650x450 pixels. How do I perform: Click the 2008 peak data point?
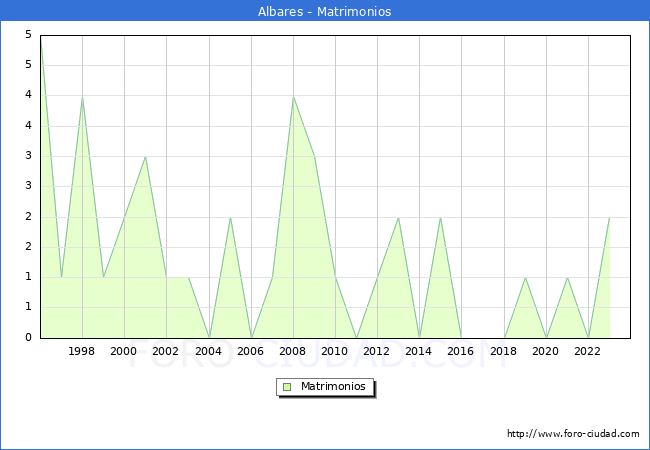click(x=293, y=97)
